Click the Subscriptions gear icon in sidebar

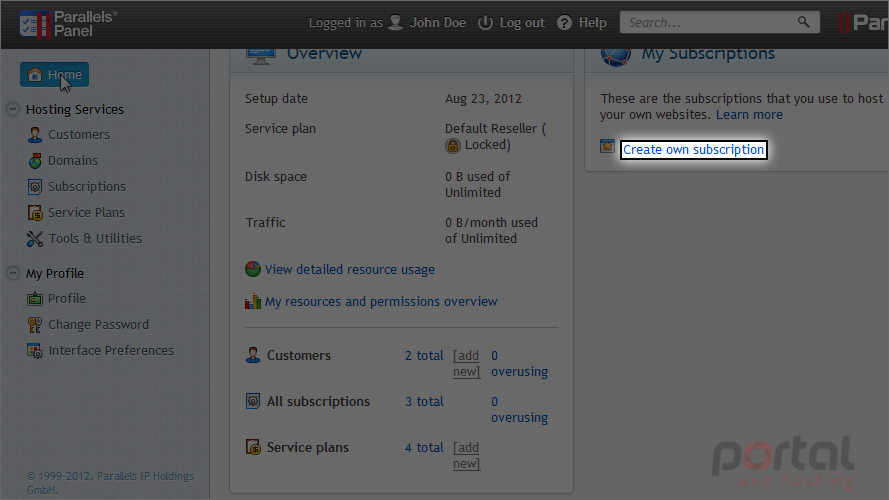35,187
